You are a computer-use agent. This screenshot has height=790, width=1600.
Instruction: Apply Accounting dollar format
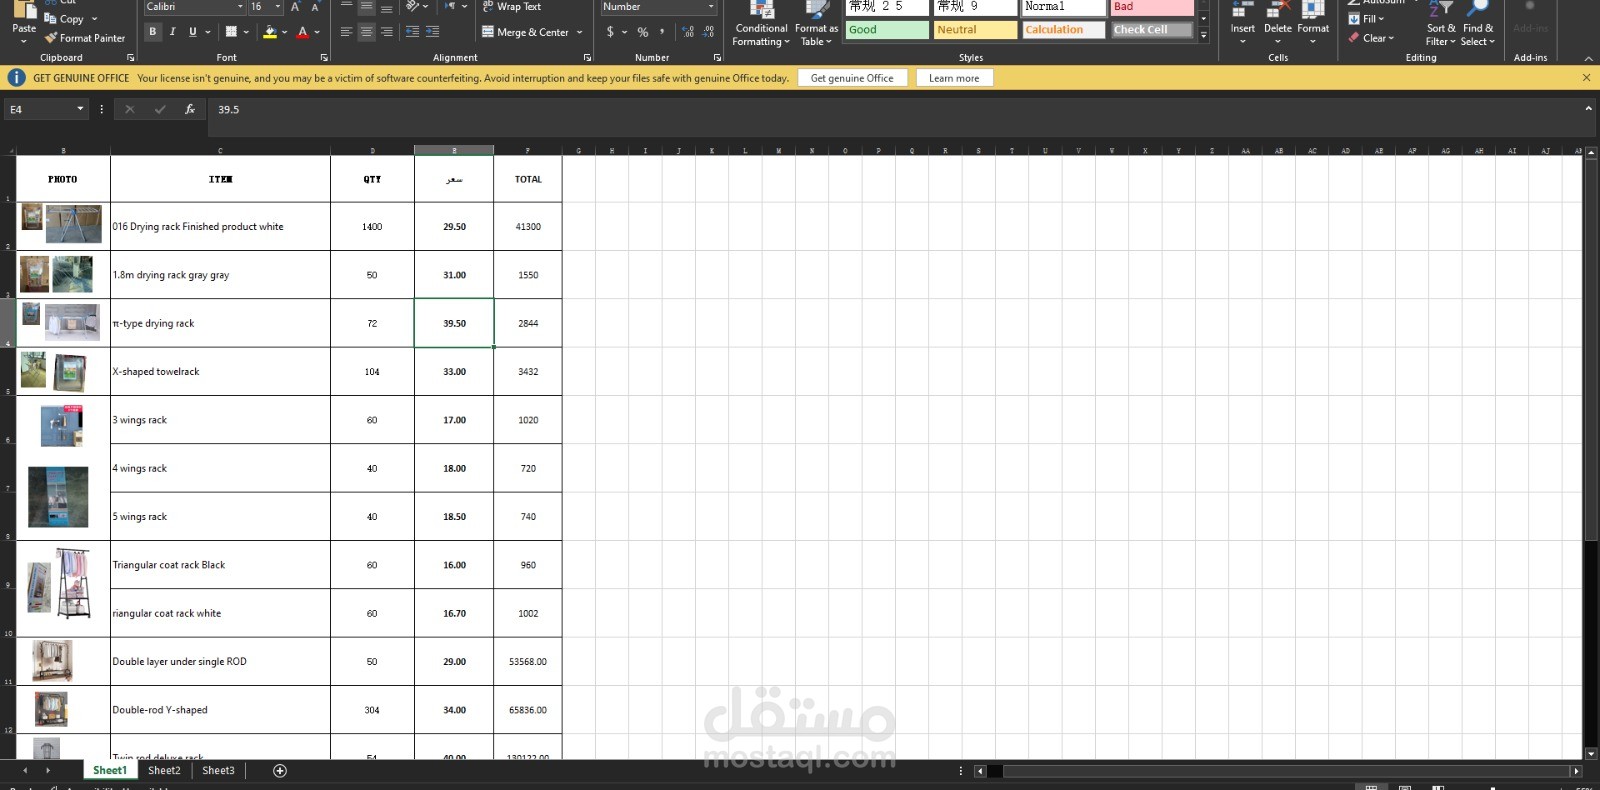610,32
